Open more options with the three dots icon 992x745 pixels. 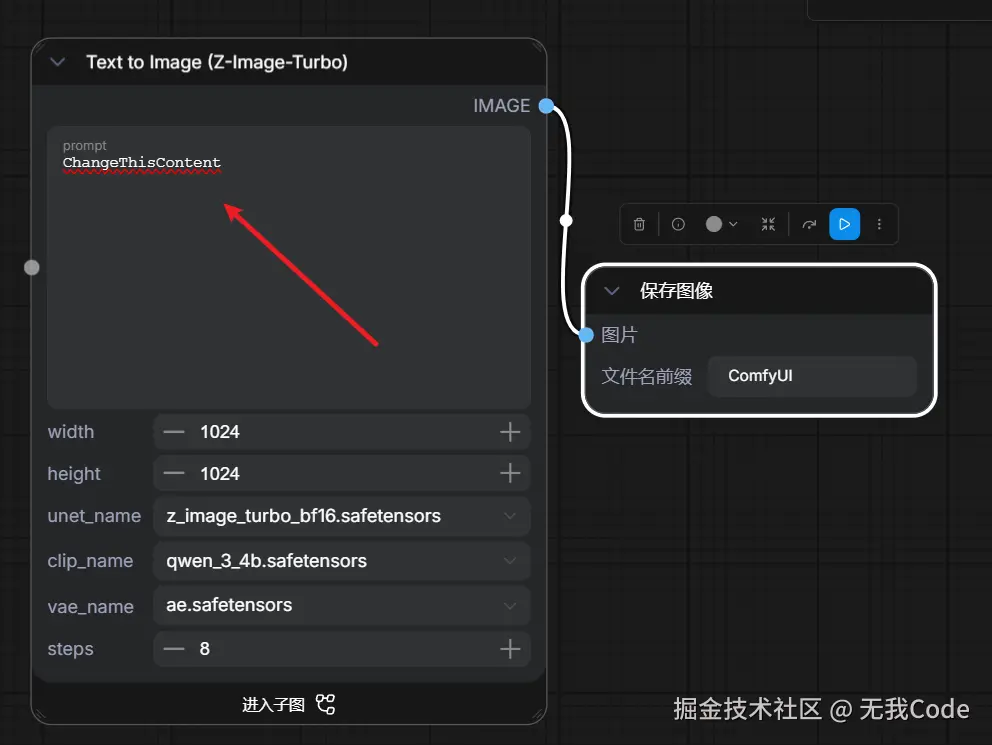pos(879,225)
